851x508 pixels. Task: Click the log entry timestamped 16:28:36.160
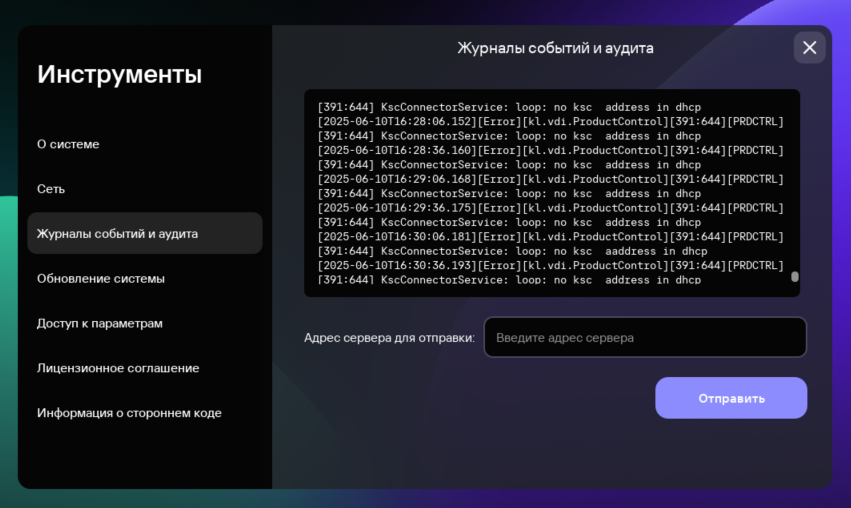pos(550,151)
